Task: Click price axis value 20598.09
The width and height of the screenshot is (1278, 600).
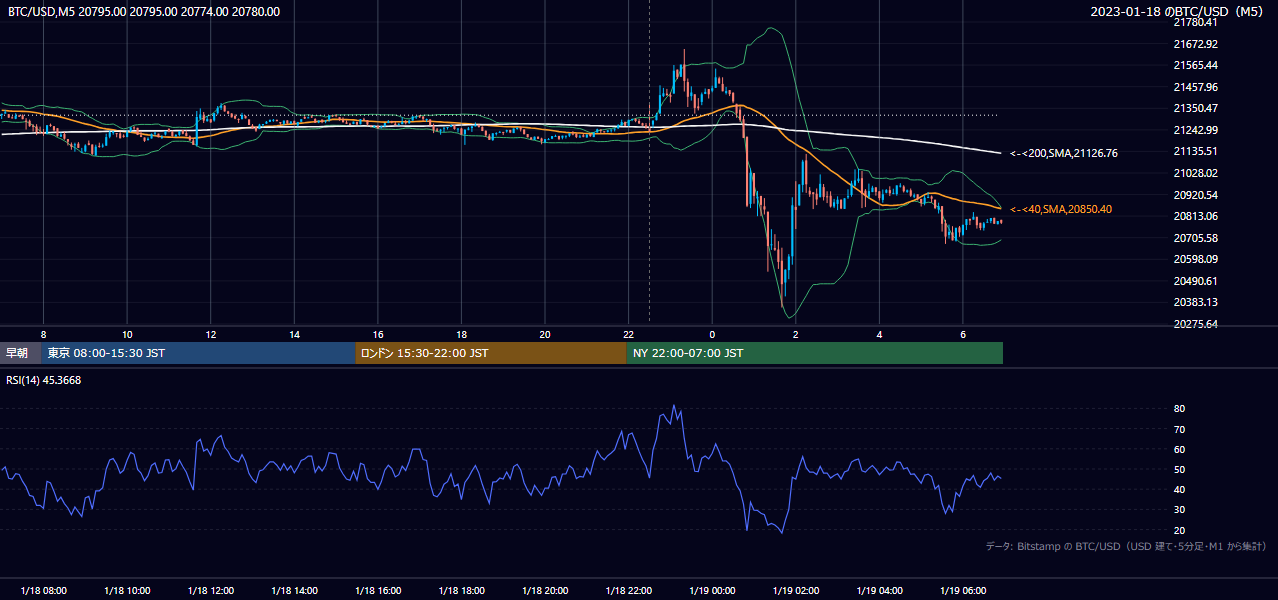Action: pos(1195,259)
